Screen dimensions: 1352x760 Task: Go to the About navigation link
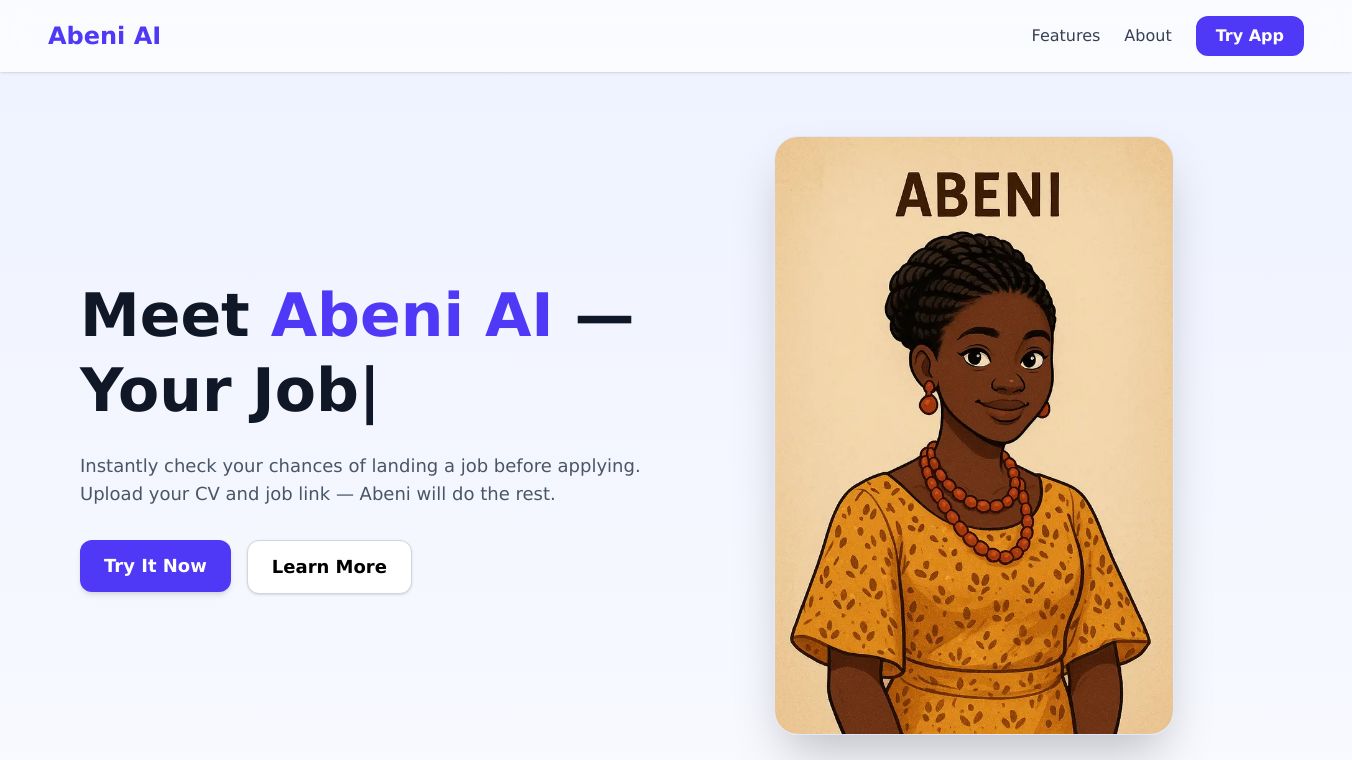click(1147, 36)
